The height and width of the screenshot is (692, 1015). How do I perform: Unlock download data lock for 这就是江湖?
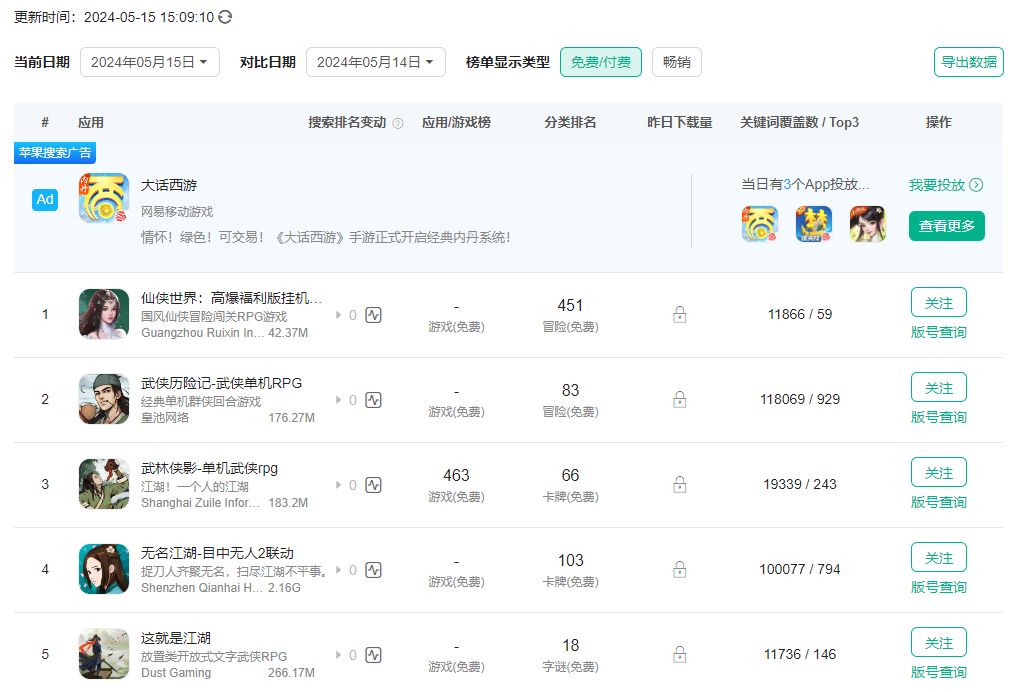680,654
